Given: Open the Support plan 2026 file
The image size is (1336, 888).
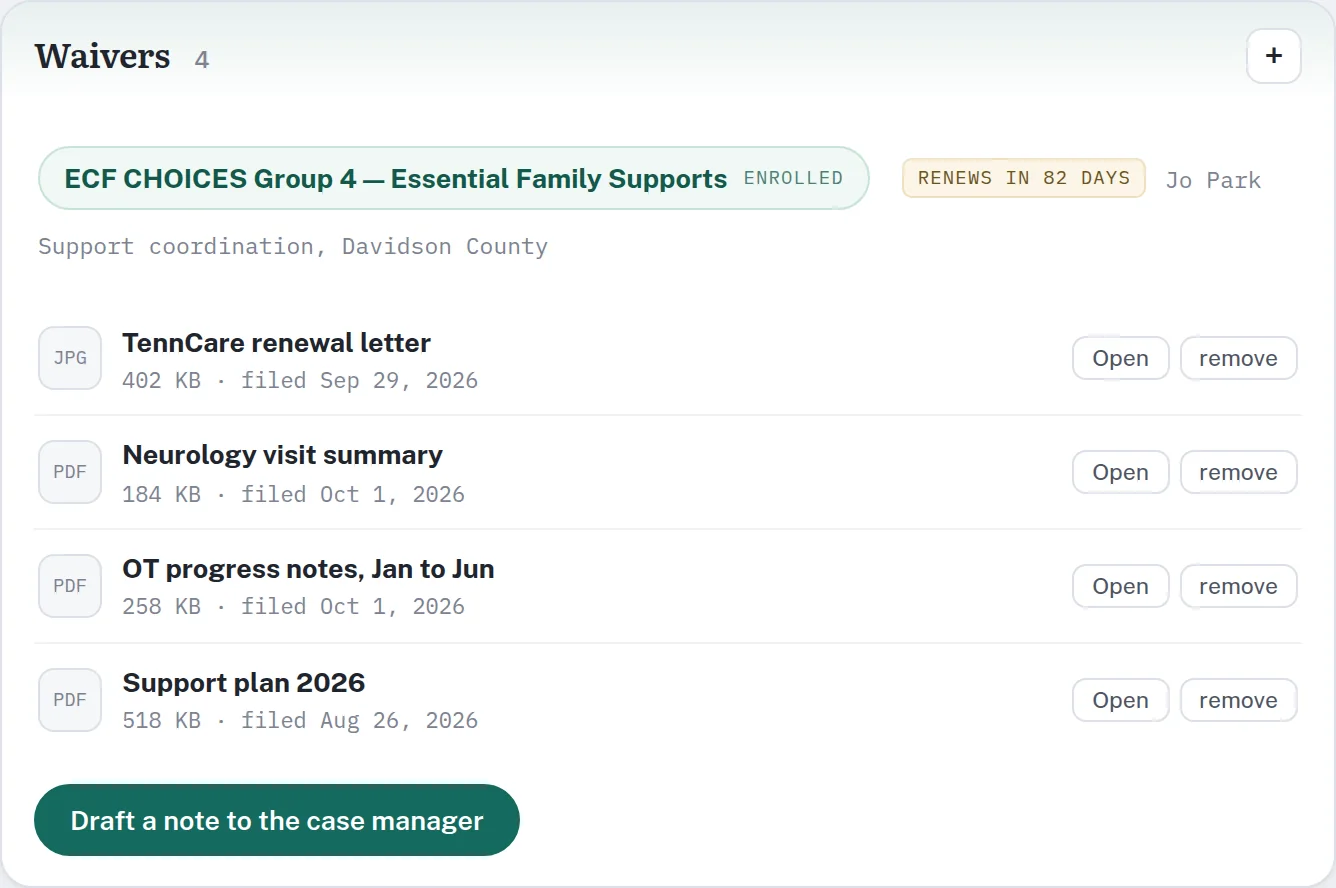Looking at the screenshot, I should [1120, 700].
